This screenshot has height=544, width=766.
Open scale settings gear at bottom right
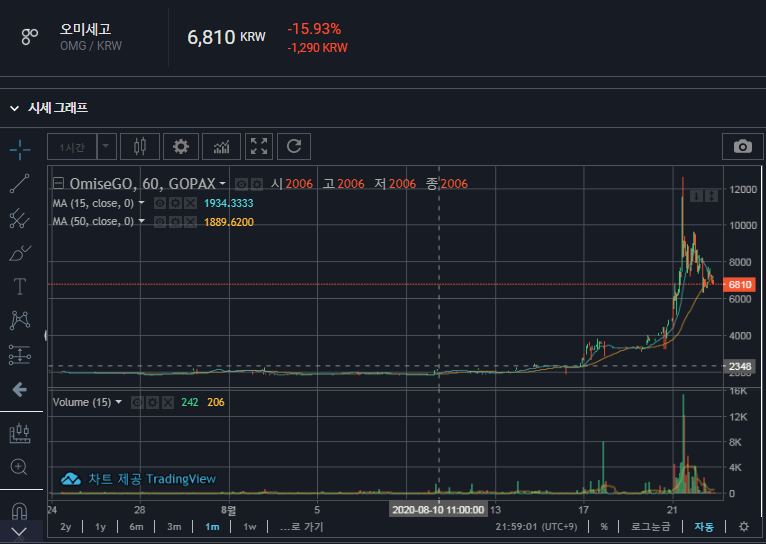(x=744, y=526)
